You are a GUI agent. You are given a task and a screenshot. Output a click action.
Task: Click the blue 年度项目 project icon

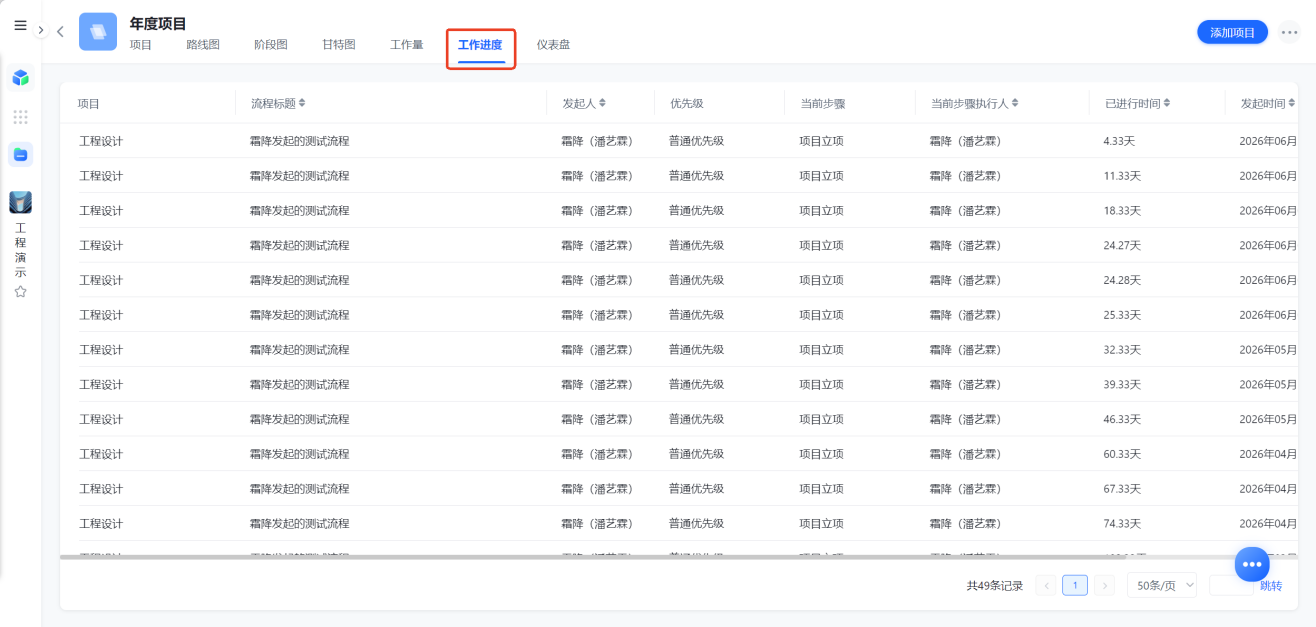98,31
